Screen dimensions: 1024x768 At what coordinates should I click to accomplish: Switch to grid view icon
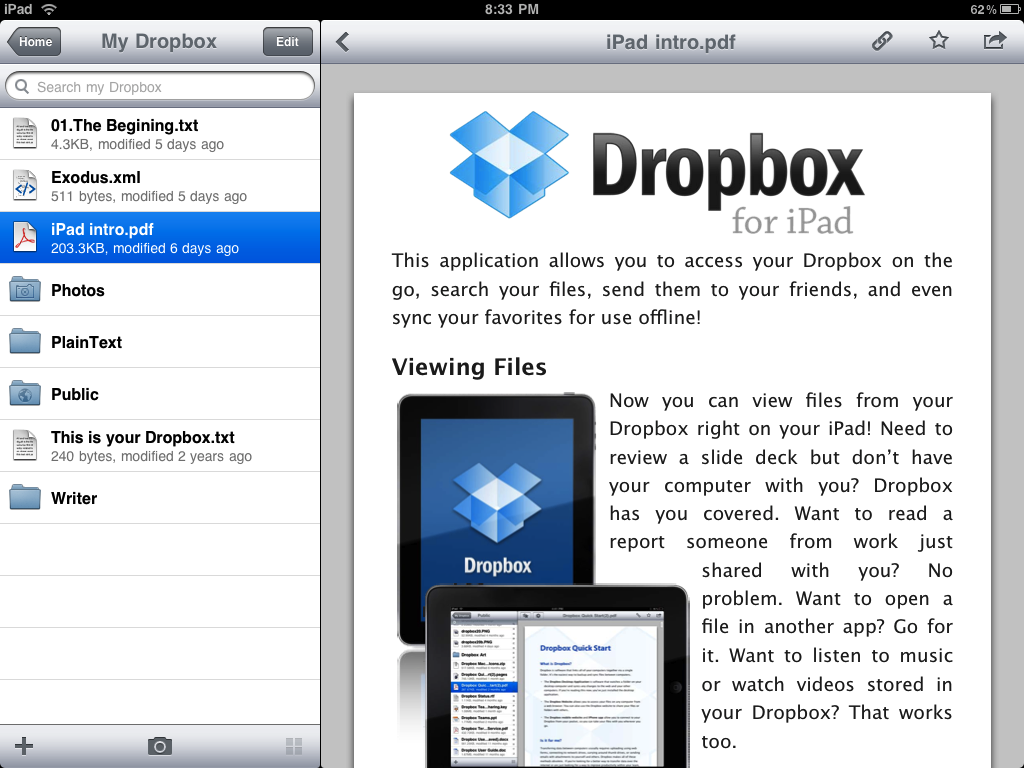tap(295, 746)
